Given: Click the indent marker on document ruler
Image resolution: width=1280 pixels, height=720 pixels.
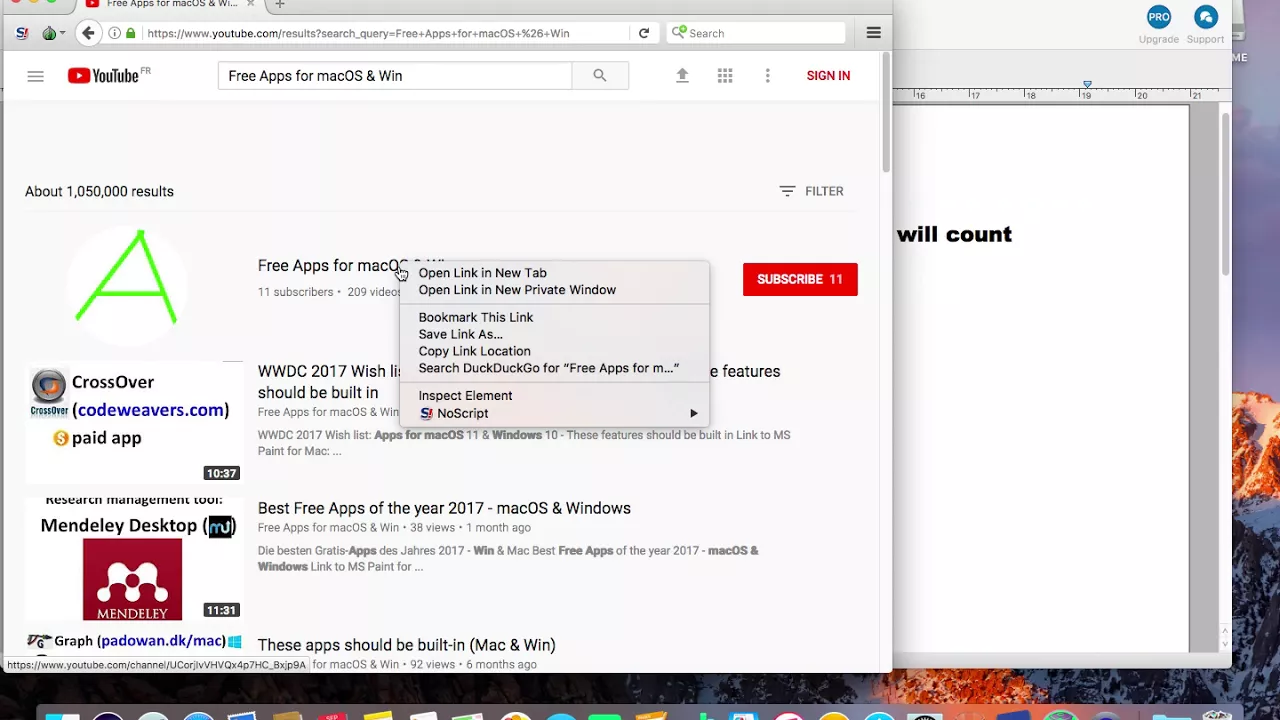Looking at the screenshot, I should coord(1087,85).
